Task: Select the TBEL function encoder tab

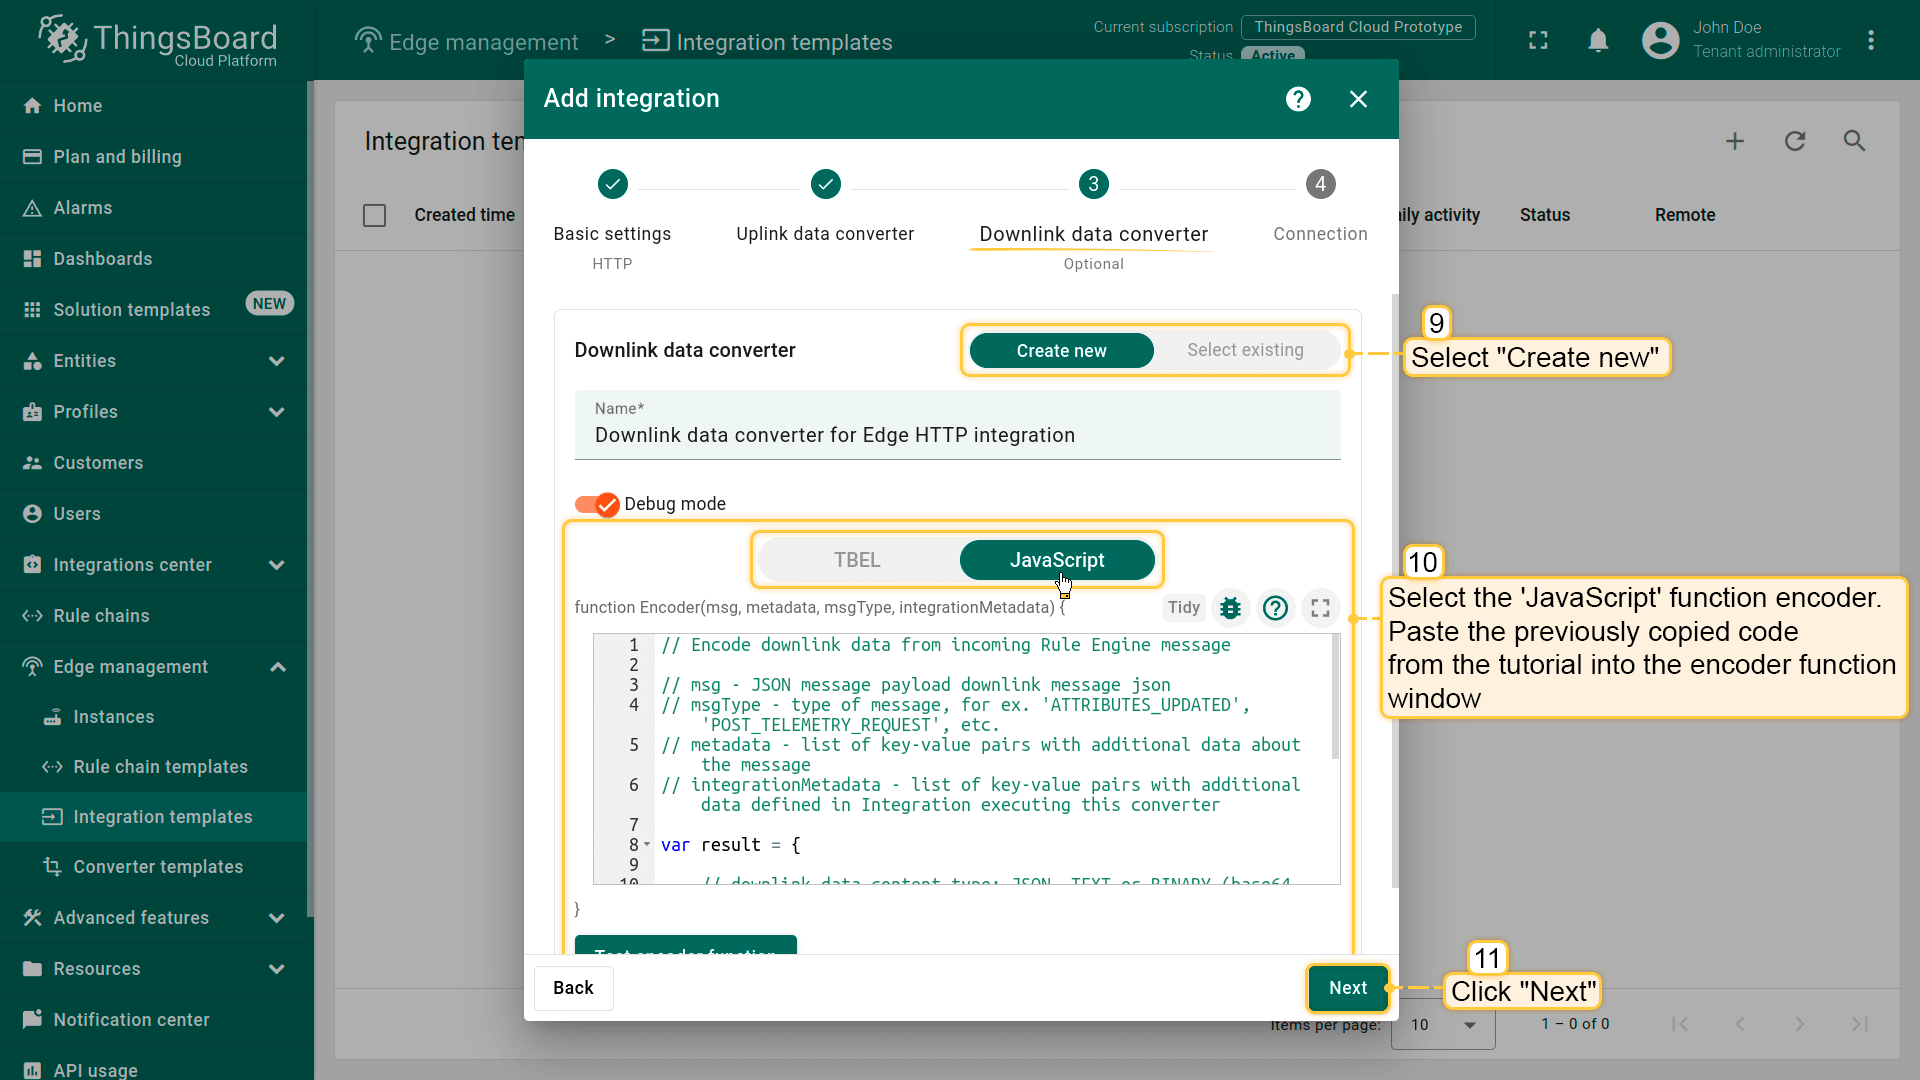Action: [x=857, y=559]
